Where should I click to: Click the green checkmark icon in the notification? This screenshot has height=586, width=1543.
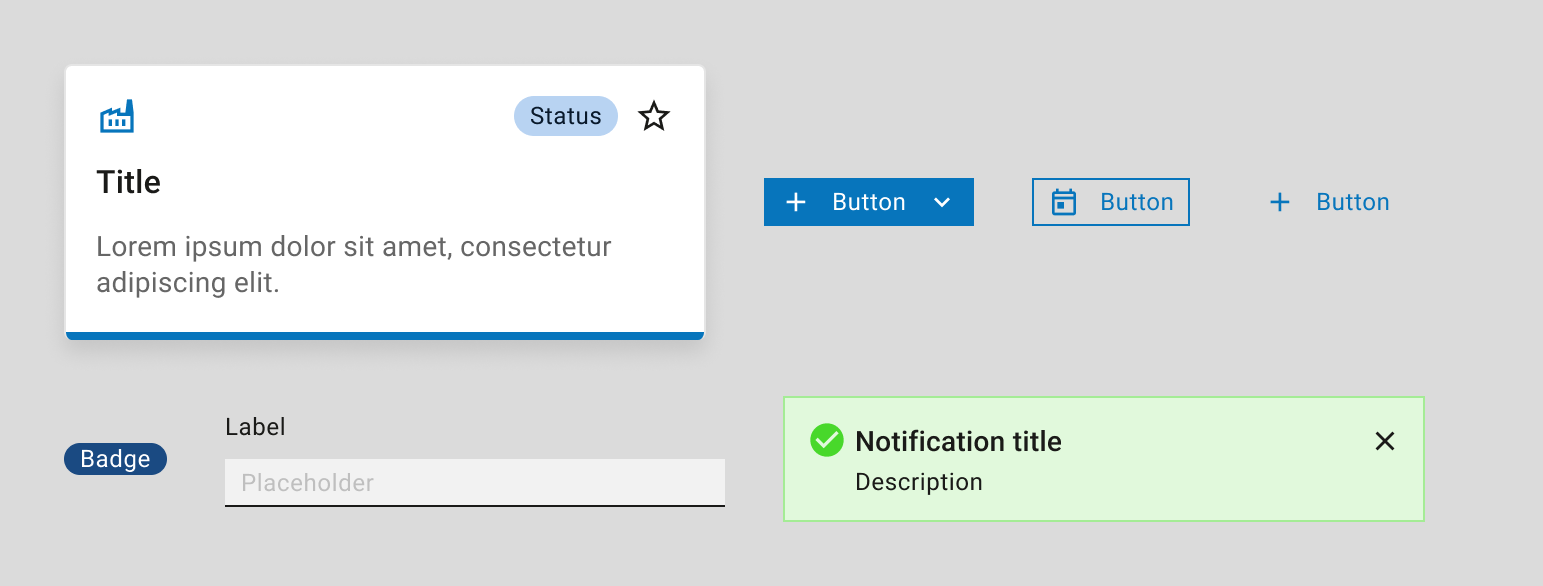click(x=826, y=440)
